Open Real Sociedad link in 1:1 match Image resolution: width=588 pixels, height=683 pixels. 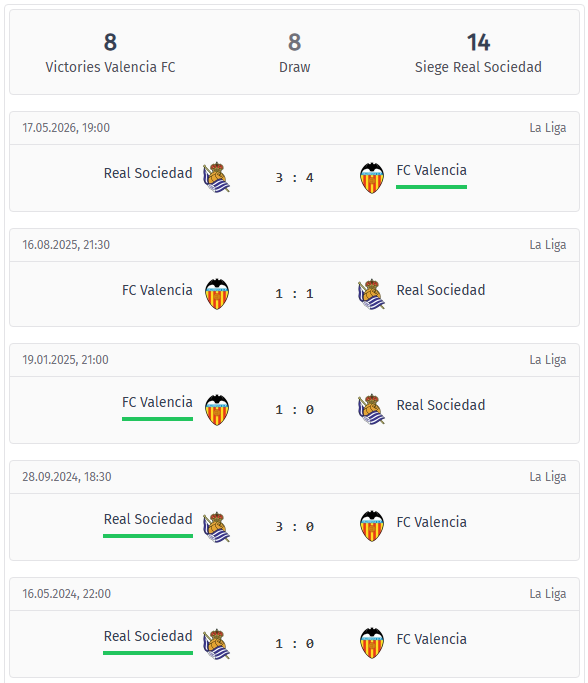(441, 290)
